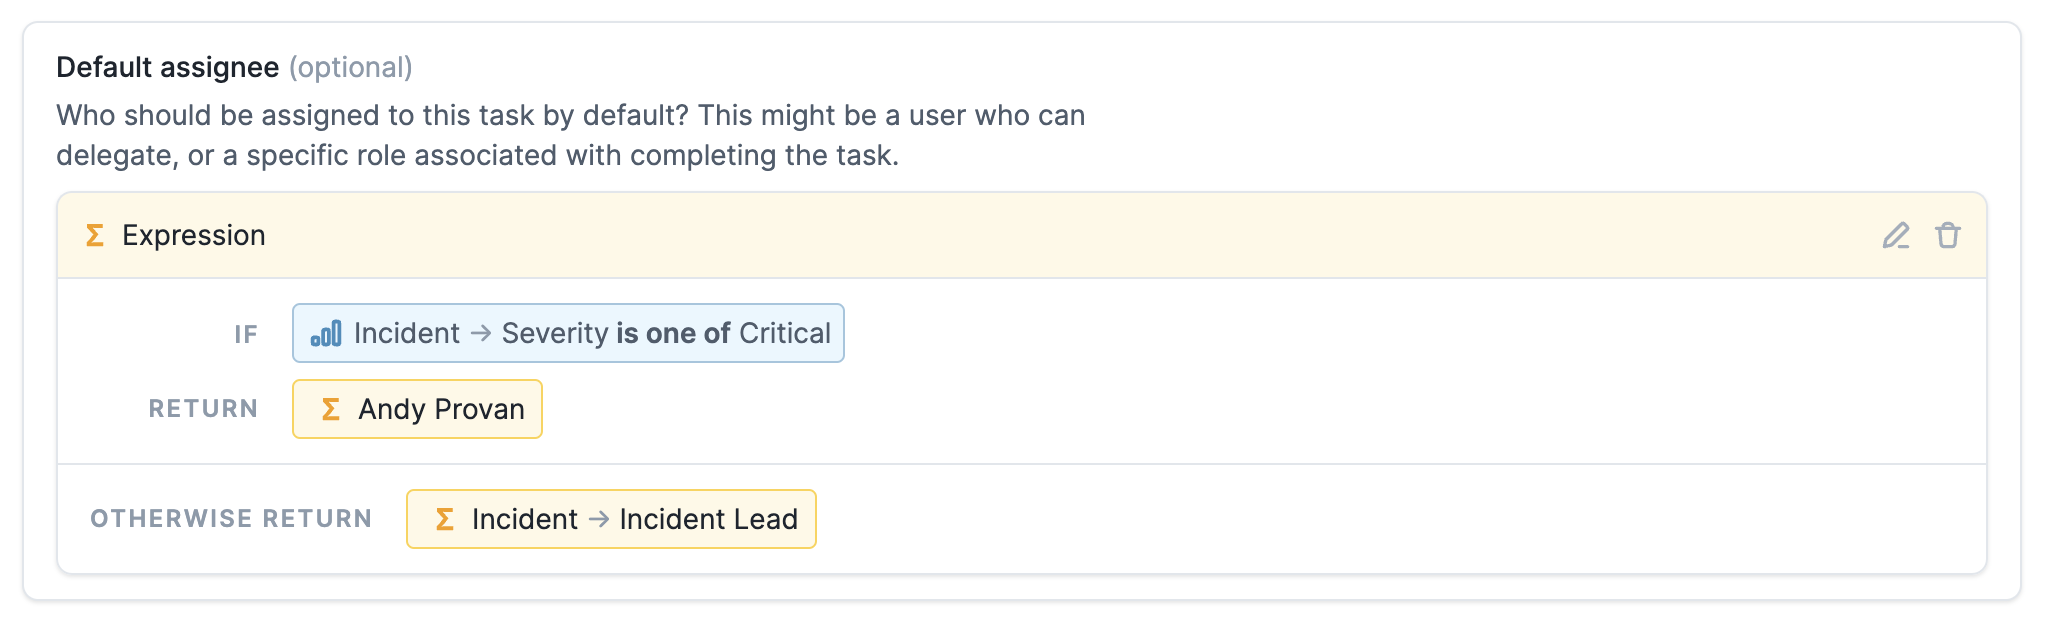The image size is (2052, 634).
Task: Select the Incident Lead fallback value
Action: click(x=708, y=519)
